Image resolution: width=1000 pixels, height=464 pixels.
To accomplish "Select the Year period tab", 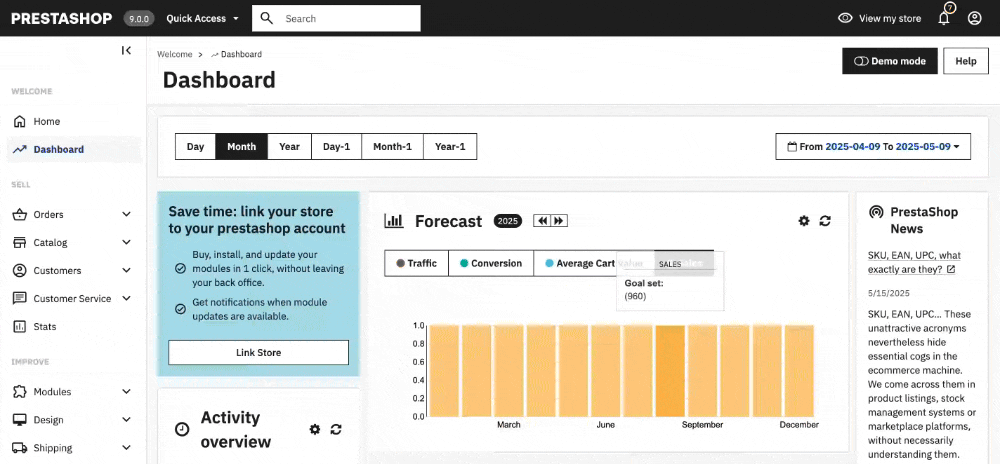I will [x=289, y=146].
